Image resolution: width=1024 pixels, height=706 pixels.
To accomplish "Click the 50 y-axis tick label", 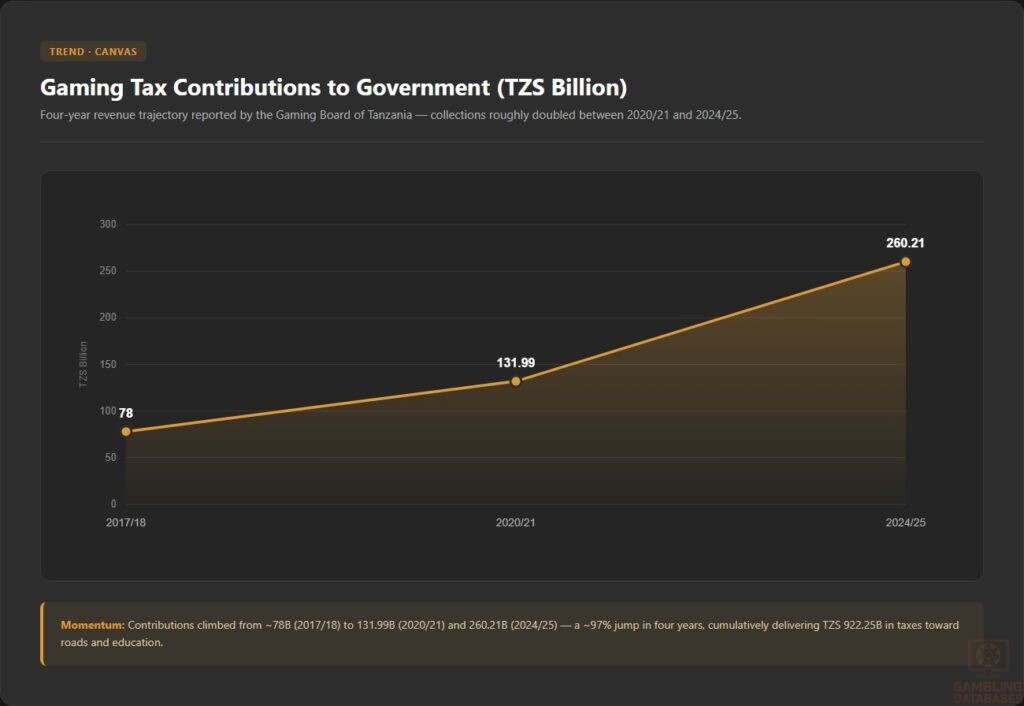I will coord(110,457).
